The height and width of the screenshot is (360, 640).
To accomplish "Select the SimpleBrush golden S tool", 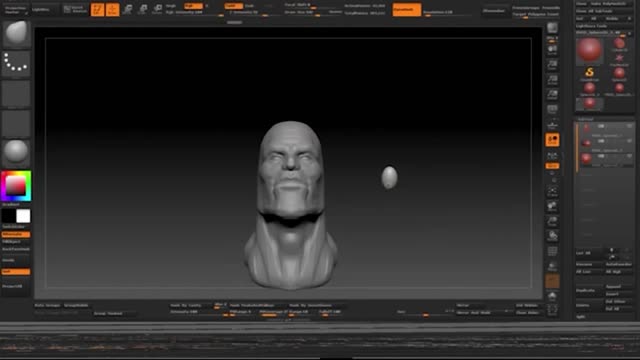I will (589, 73).
